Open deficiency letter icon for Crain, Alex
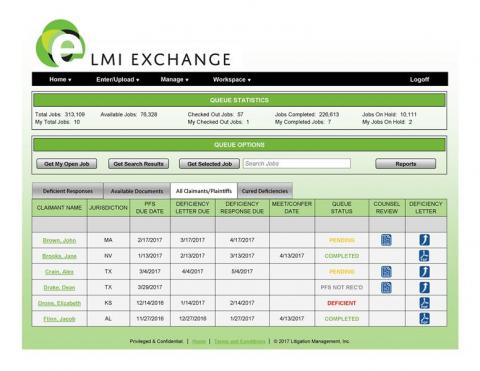The width and height of the screenshot is (480, 371). coord(424,272)
